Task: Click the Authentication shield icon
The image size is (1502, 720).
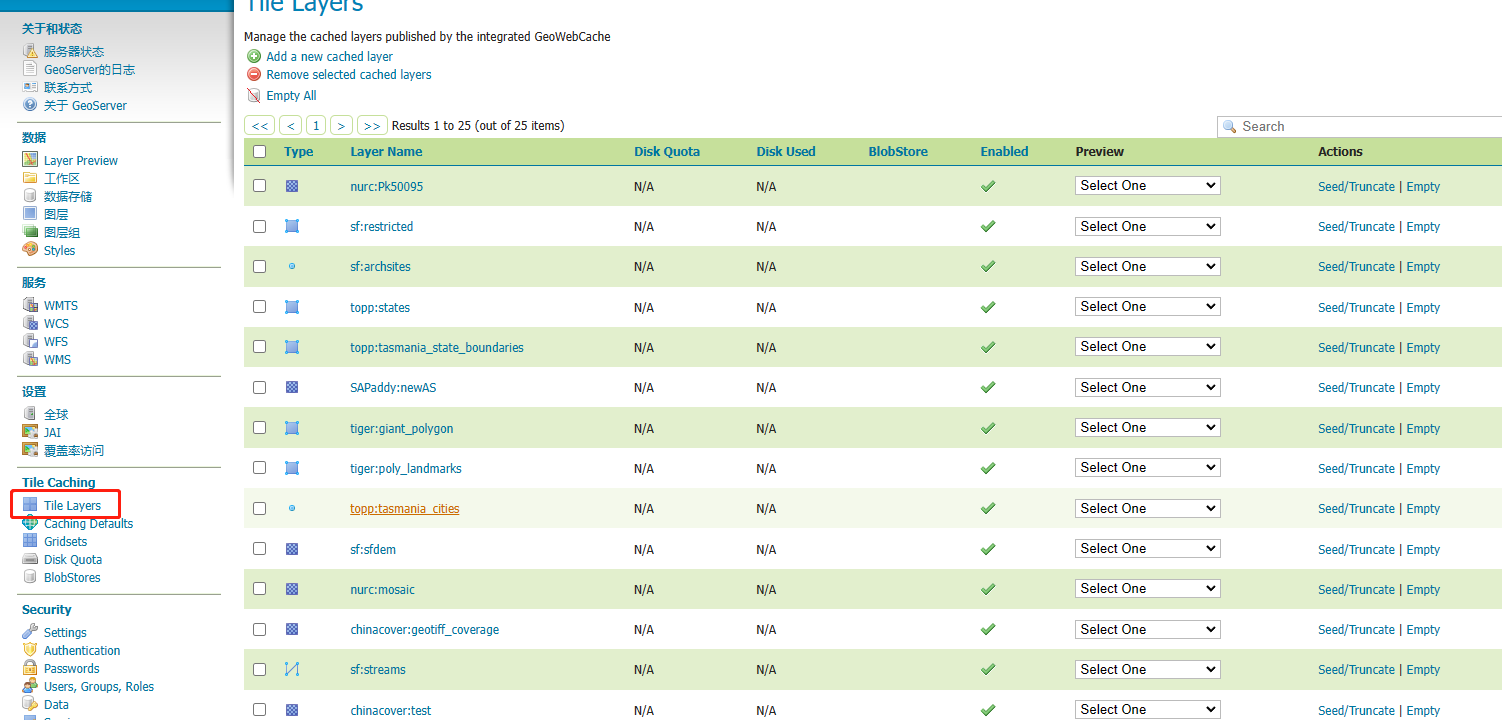Action: [30, 650]
